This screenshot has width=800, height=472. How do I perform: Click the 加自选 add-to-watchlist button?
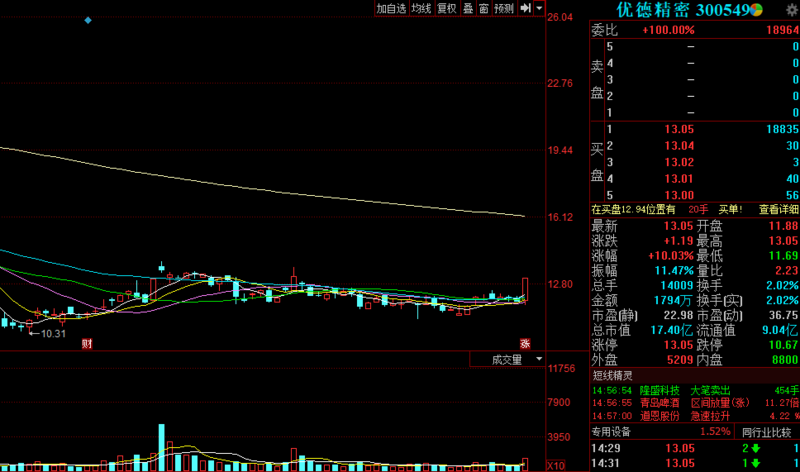pyautogui.click(x=391, y=8)
